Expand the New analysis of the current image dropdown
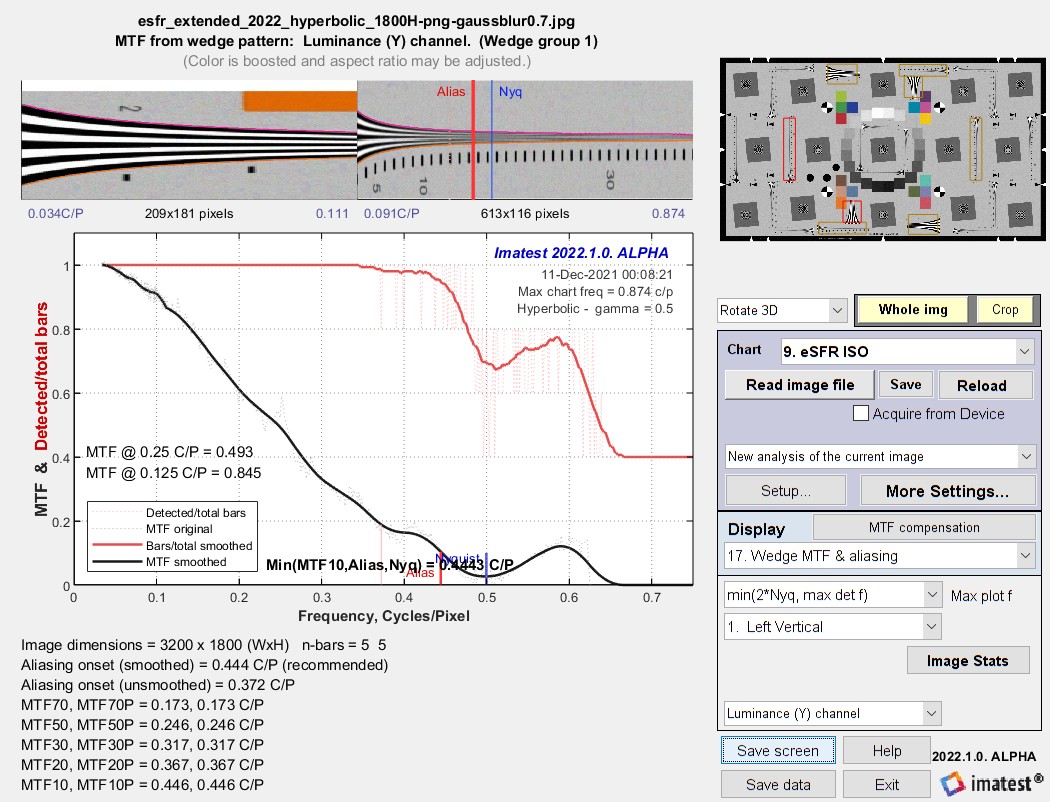Viewport: 1050px width, 802px height. click(880, 457)
